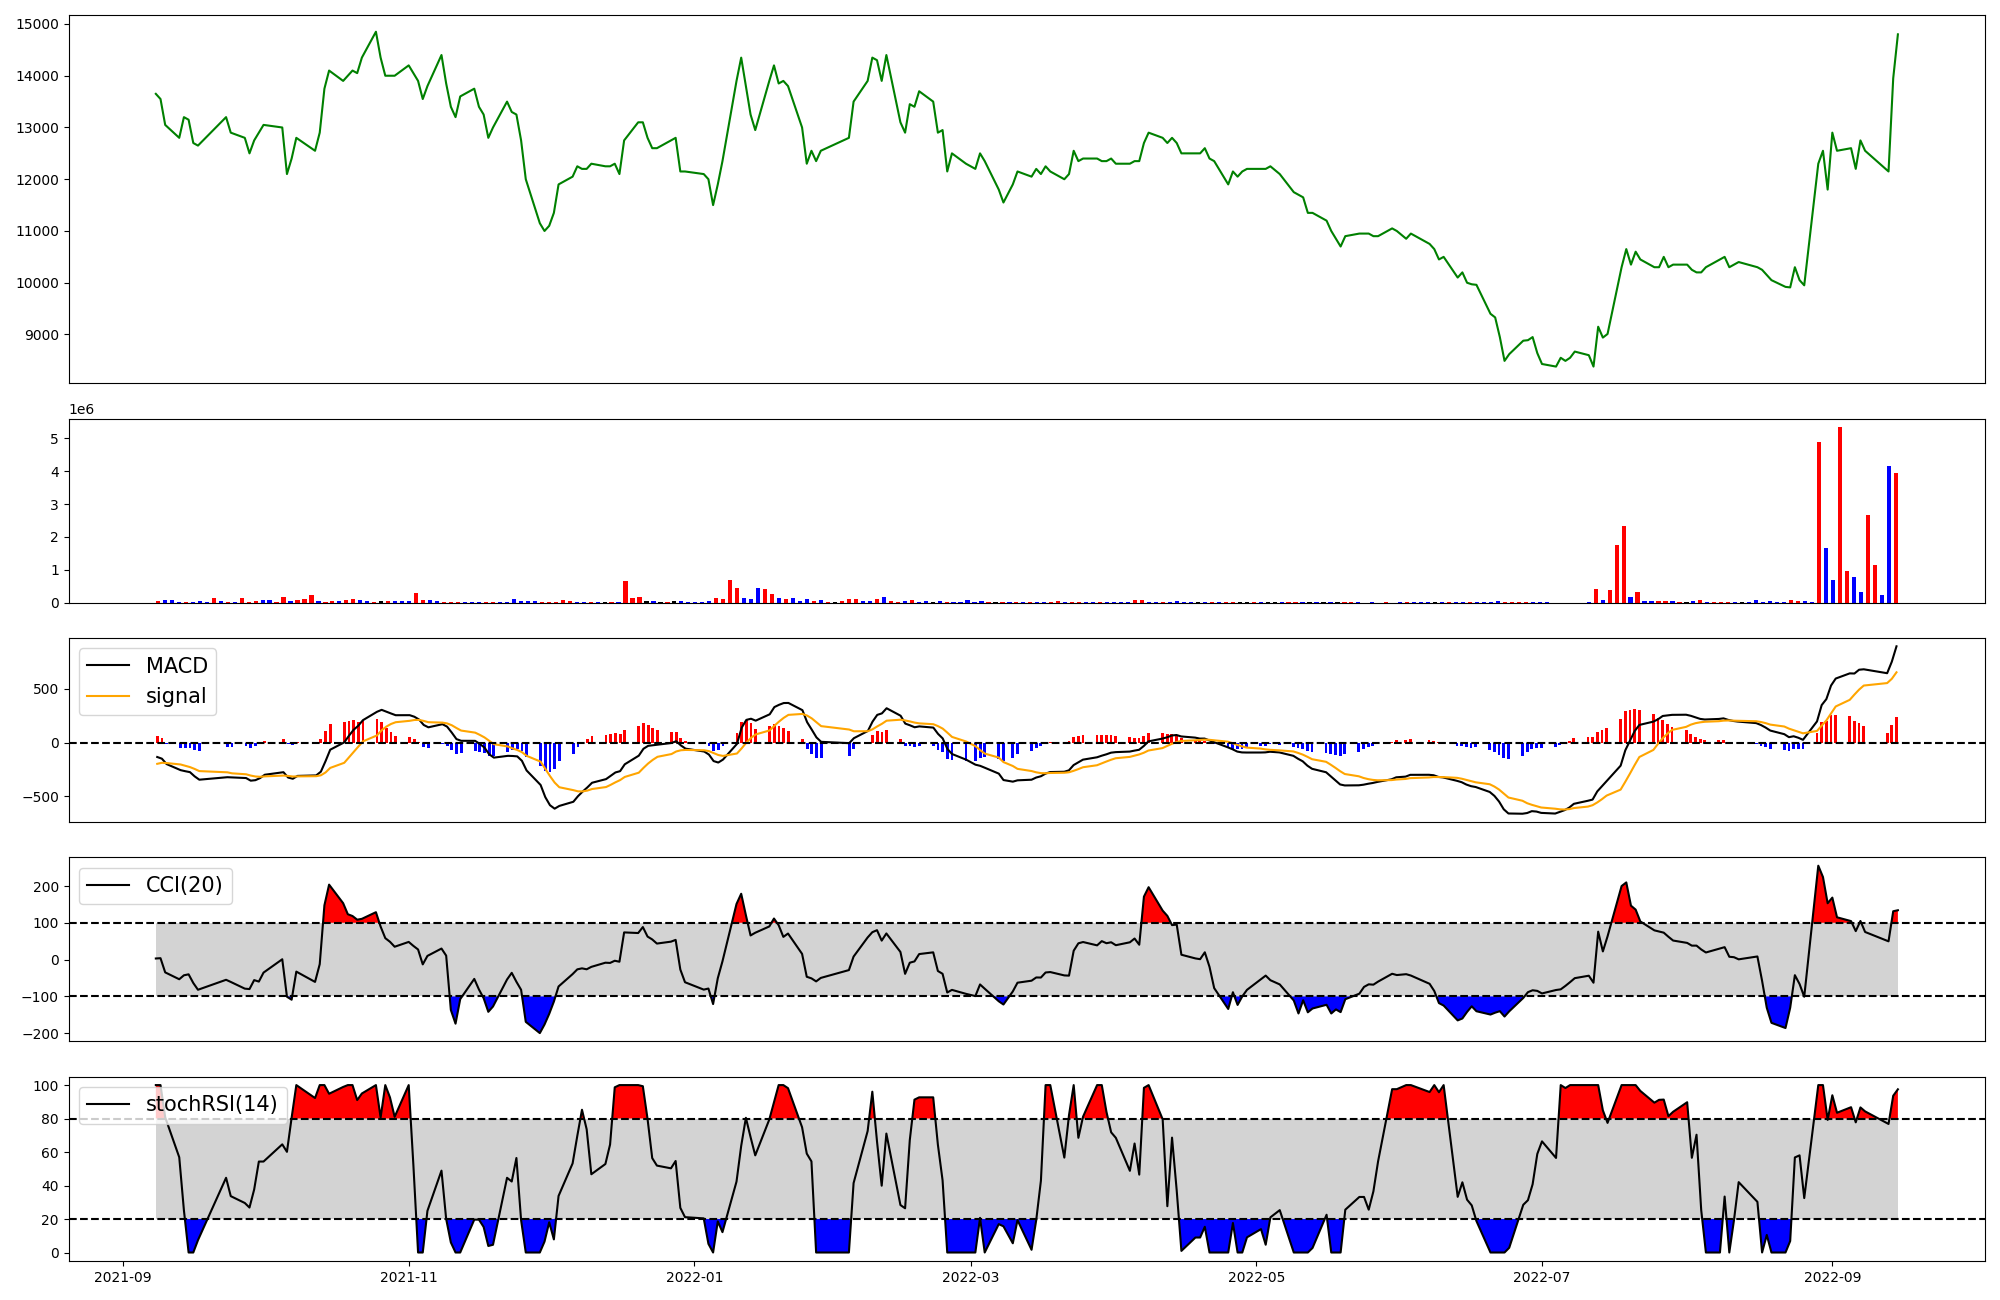2000x1300 pixels.
Task: Click the 2021-09 date tick label
Action: (x=124, y=1277)
